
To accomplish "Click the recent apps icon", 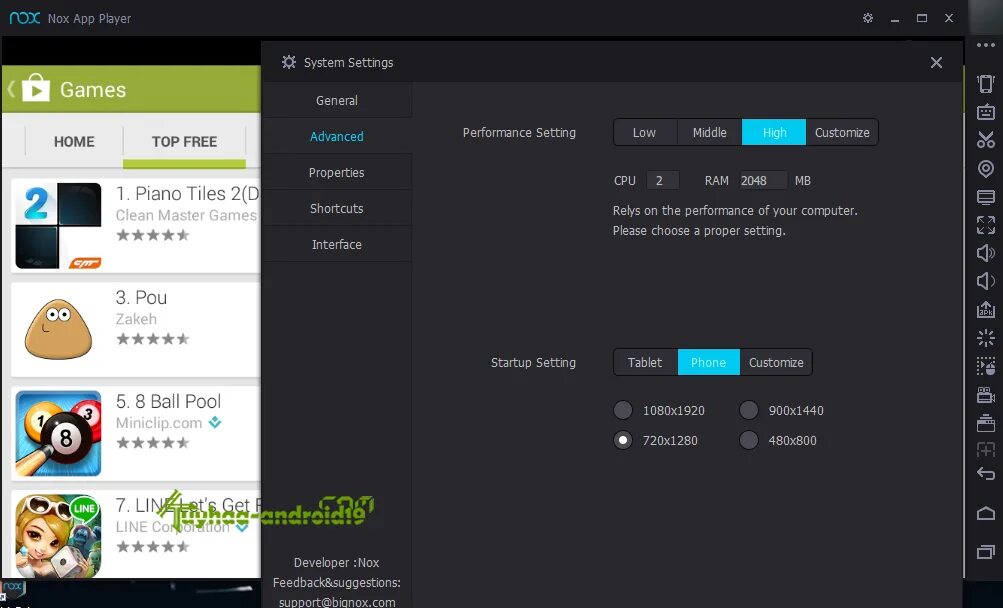I will tap(986, 552).
